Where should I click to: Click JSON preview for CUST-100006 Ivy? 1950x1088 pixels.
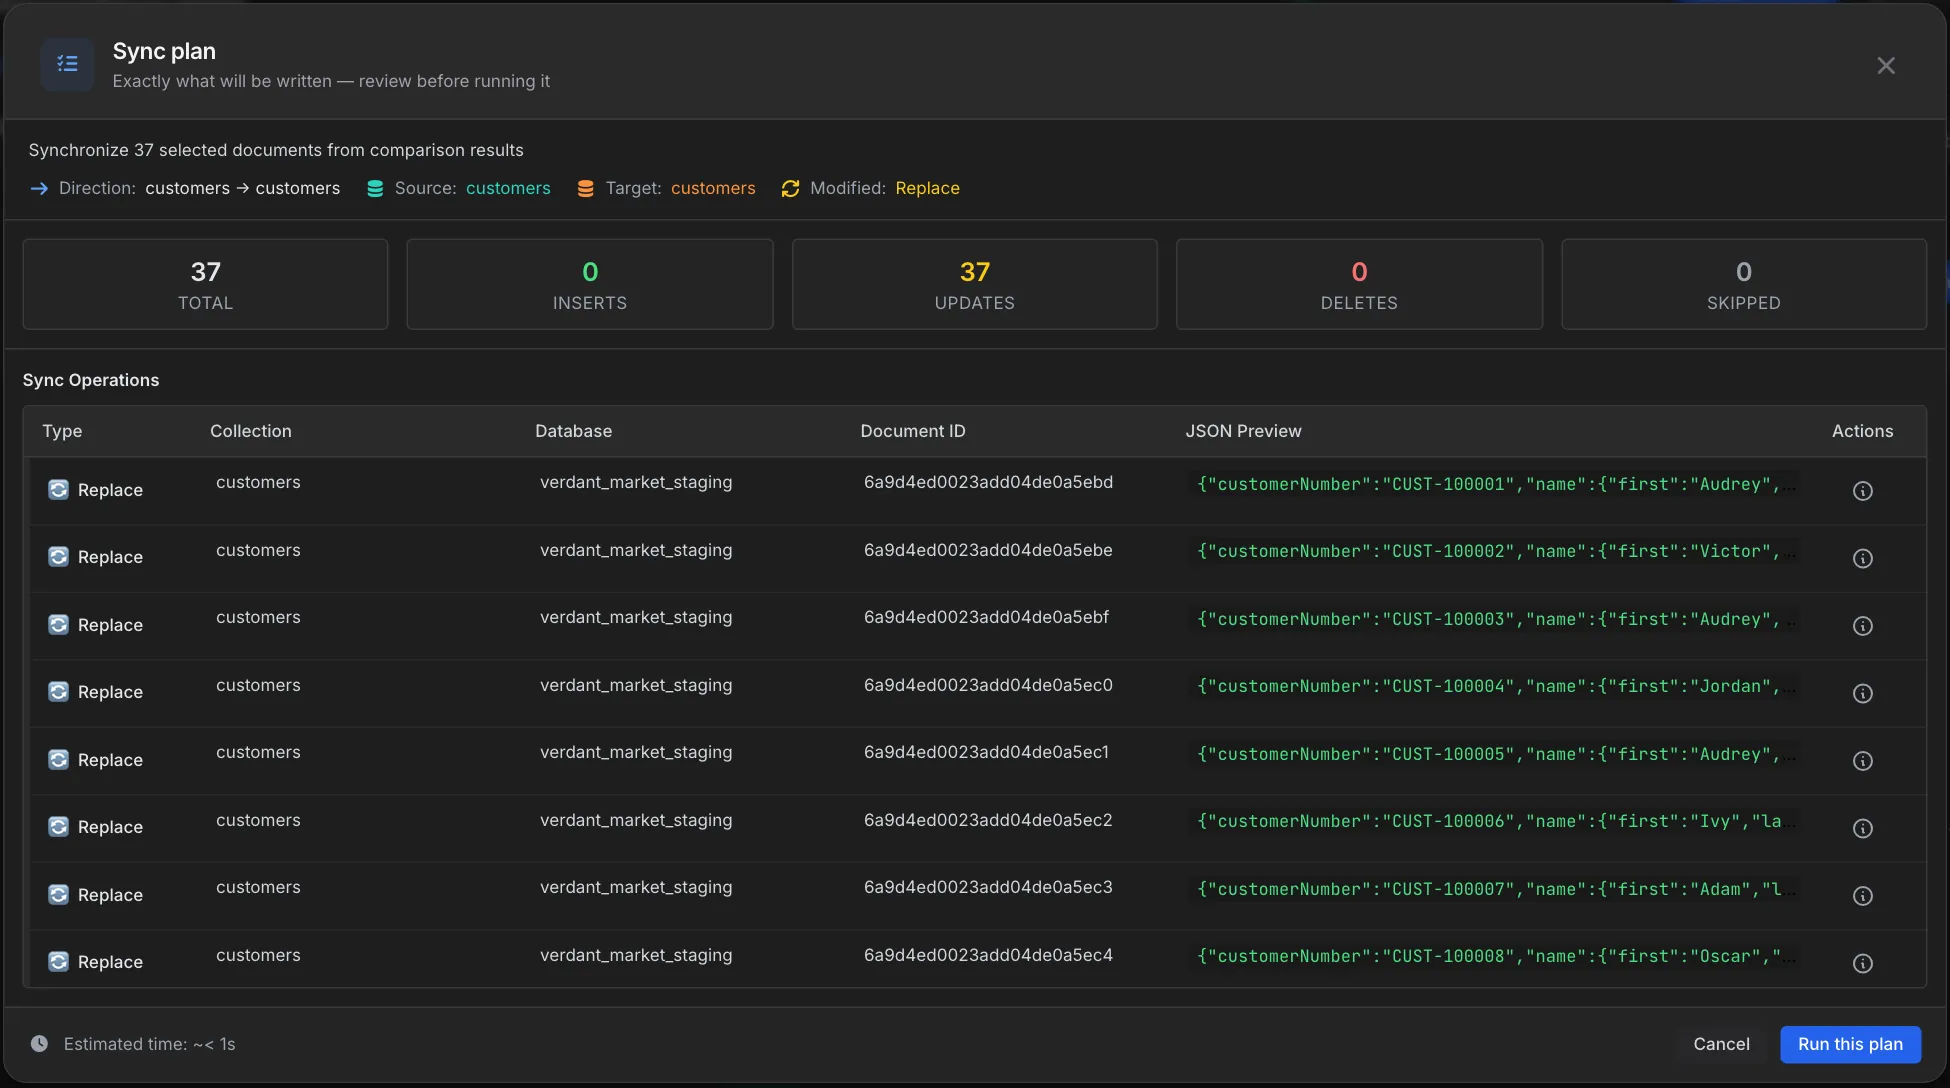pyautogui.click(x=1495, y=821)
